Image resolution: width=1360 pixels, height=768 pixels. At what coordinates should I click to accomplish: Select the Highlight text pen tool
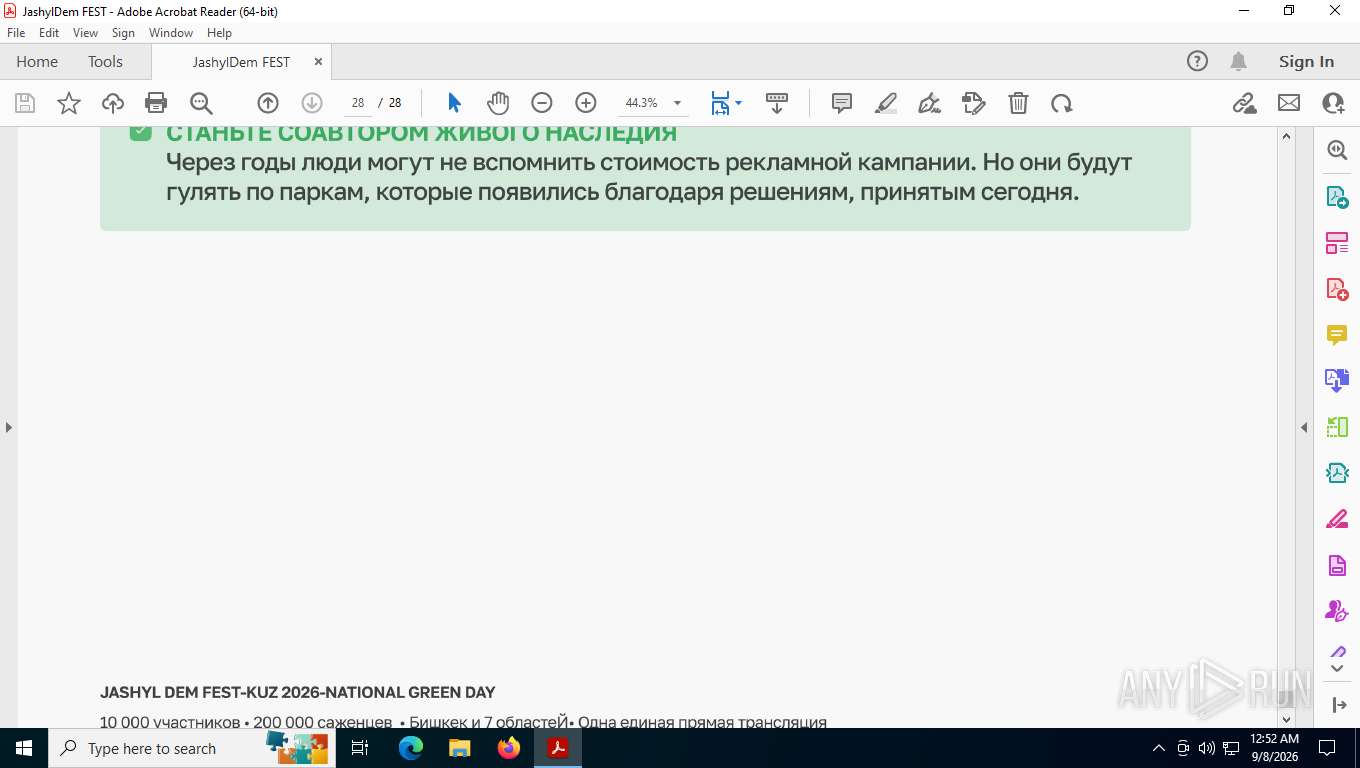coord(886,103)
